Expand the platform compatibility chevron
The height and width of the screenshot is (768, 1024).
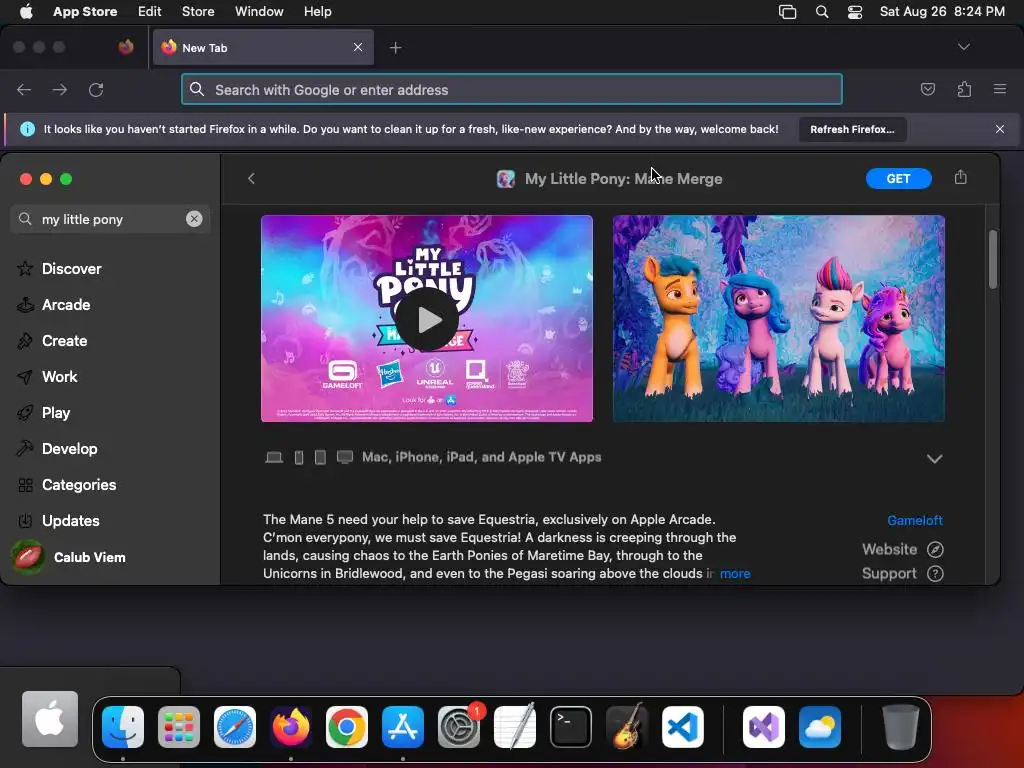click(935, 458)
